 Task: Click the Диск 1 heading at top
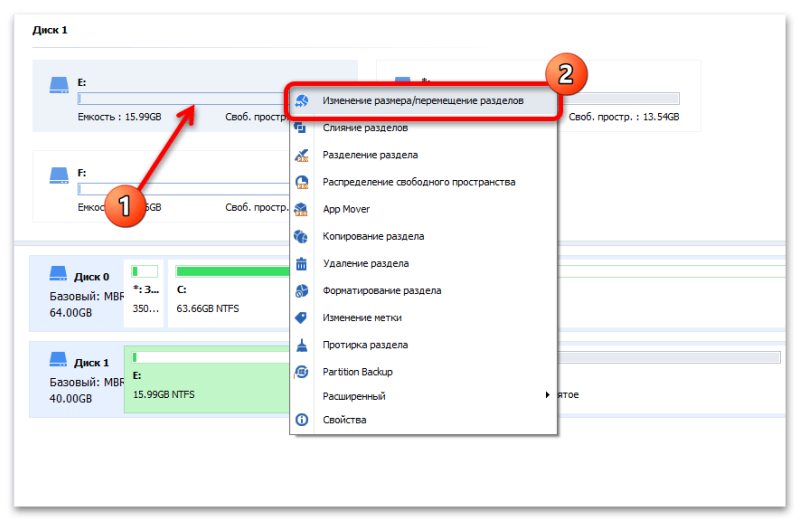(x=49, y=30)
